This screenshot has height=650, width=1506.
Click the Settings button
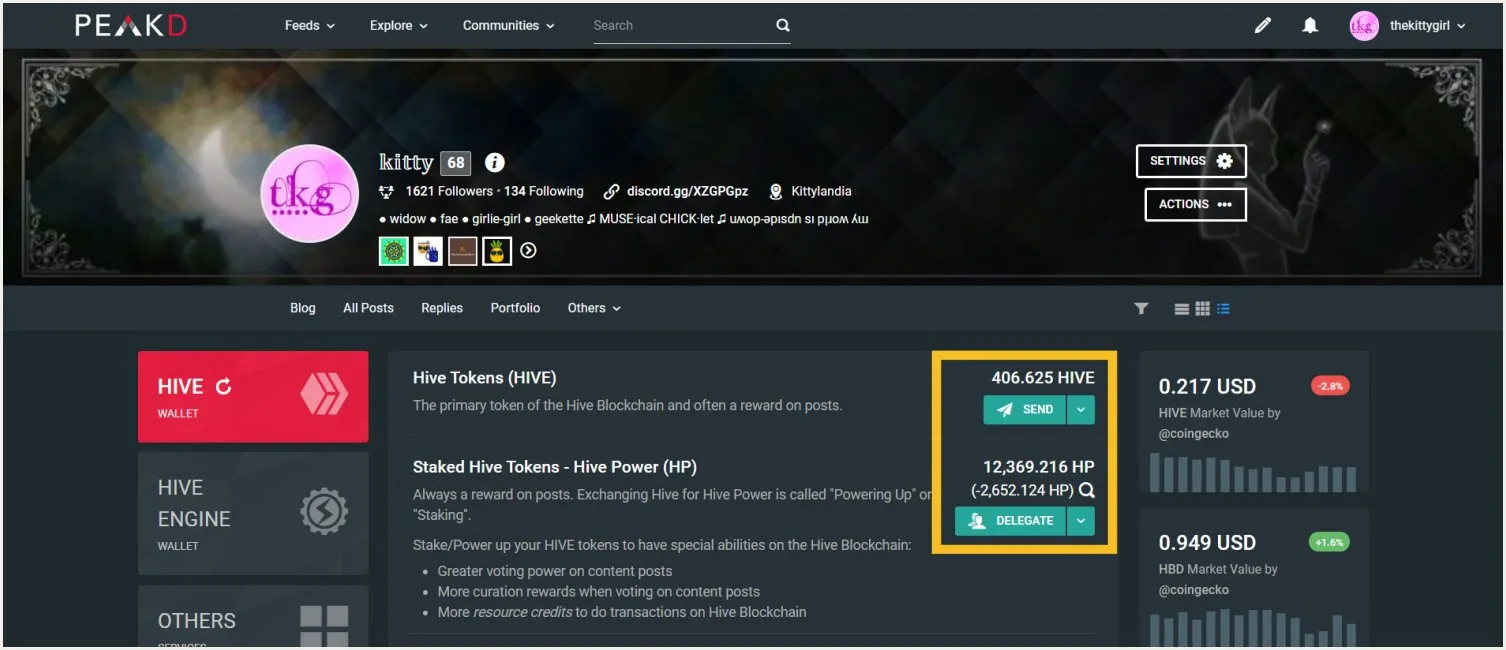click(1191, 161)
